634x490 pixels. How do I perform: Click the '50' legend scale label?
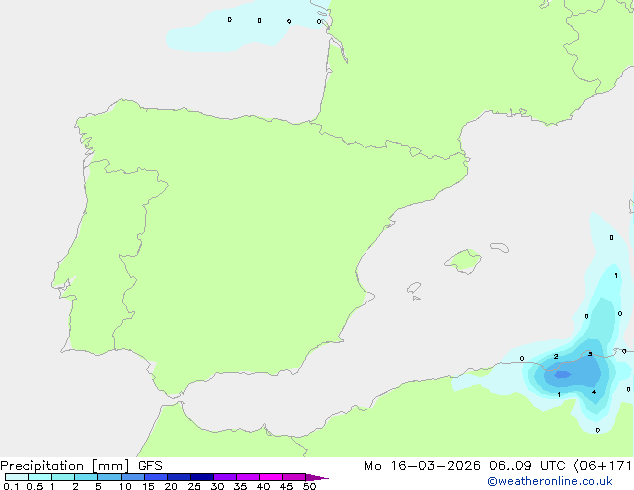tap(309, 486)
